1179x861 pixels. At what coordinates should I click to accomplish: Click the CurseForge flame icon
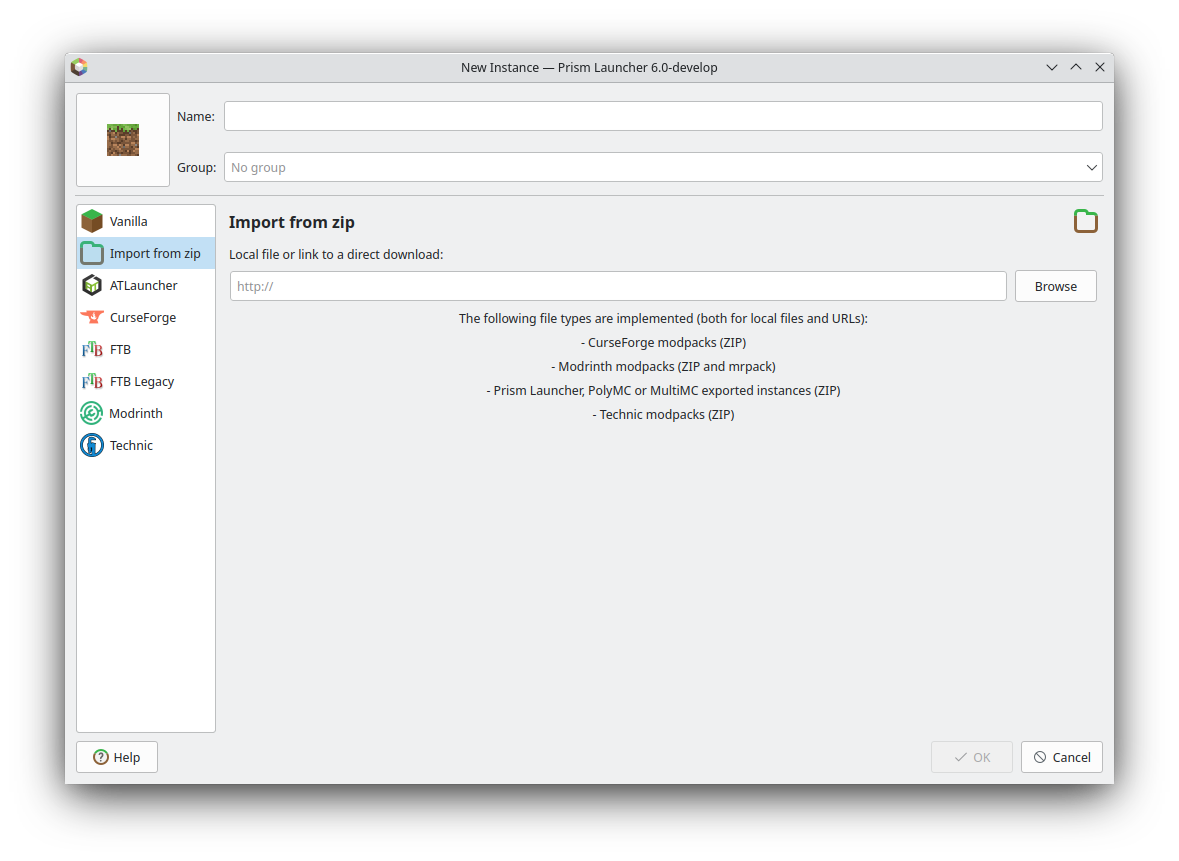(x=92, y=316)
